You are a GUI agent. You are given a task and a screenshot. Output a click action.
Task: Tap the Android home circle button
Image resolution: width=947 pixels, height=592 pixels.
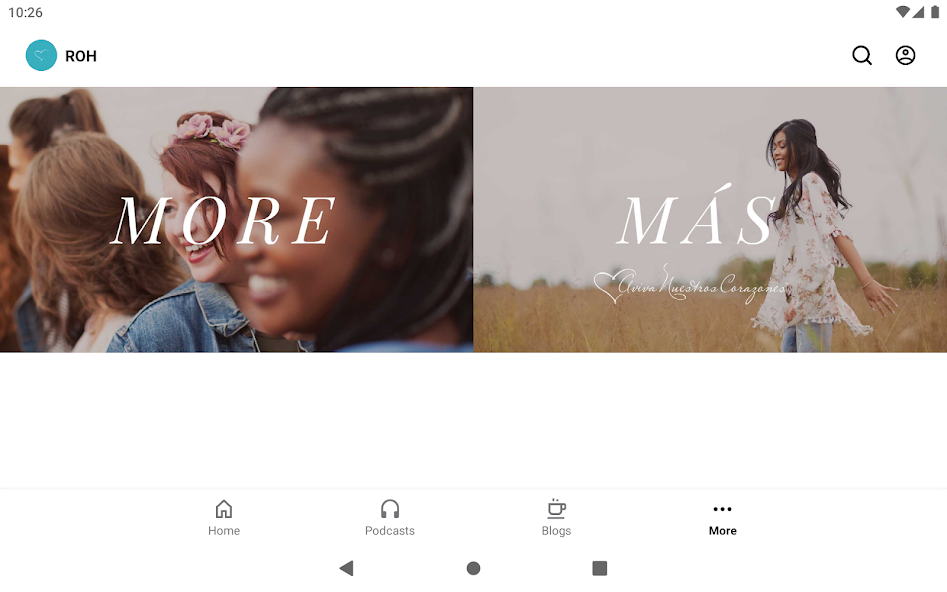click(x=474, y=568)
